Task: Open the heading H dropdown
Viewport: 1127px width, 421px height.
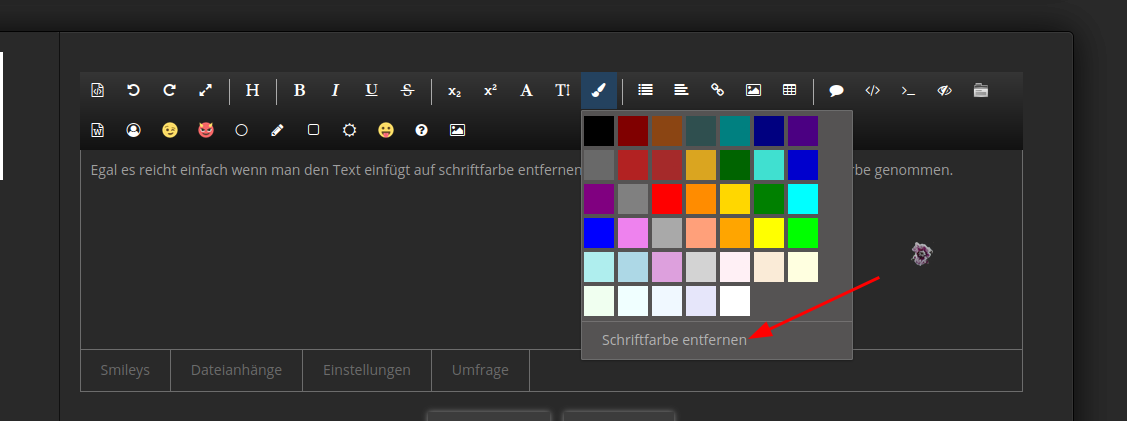Action: (x=252, y=90)
